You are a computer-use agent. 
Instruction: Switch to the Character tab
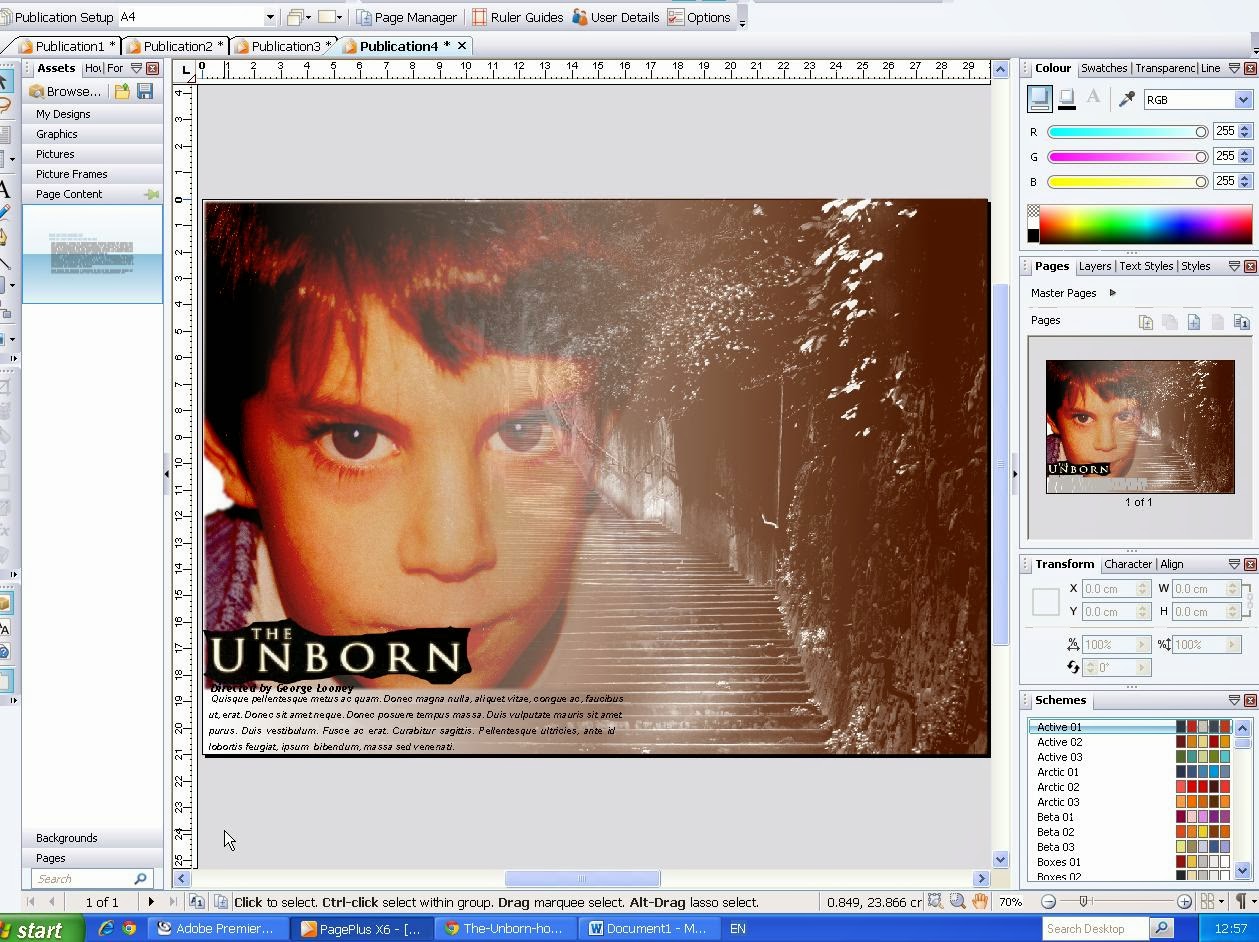pyautogui.click(x=1127, y=564)
